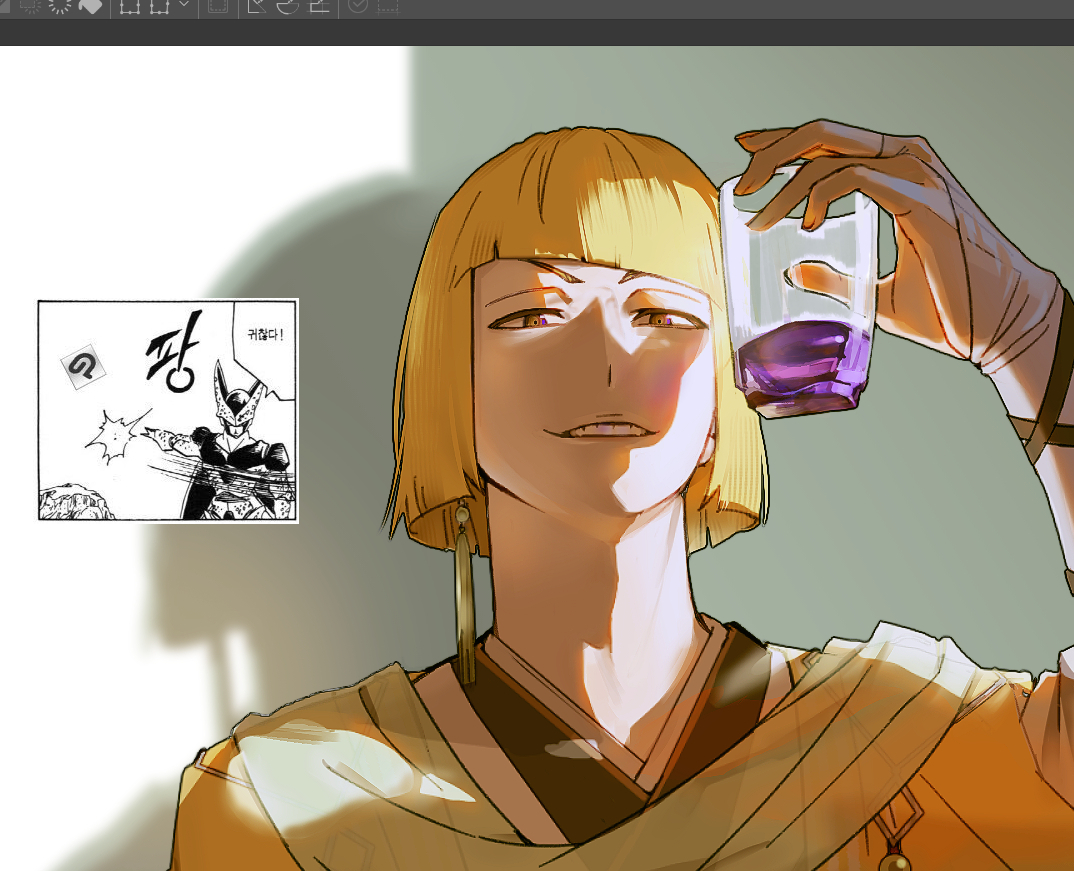1074x871 pixels.
Task: Click the dimmed checkmark circle toolbar icon
Action: [358, 6]
